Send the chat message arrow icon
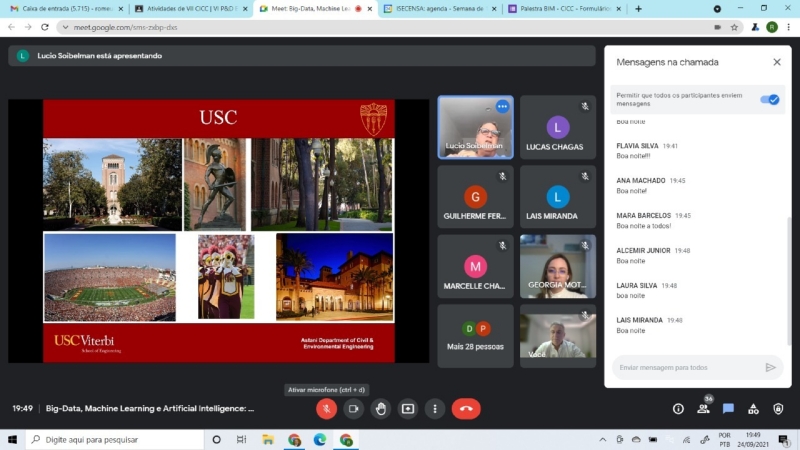Image resolution: width=800 pixels, height=450 pixels. (770, 367)
